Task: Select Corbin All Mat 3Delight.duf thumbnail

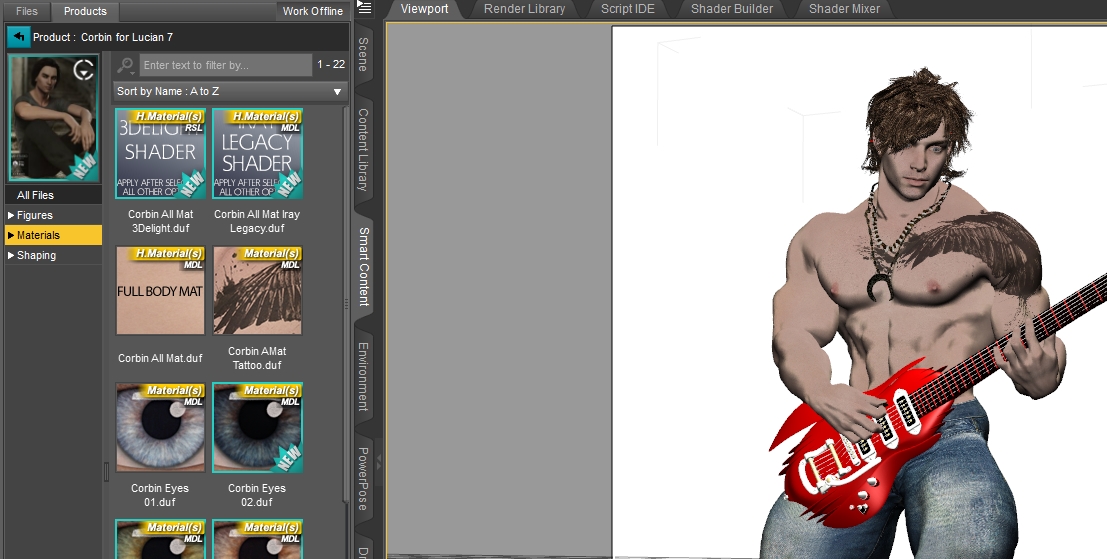Action: pos(160,153)
